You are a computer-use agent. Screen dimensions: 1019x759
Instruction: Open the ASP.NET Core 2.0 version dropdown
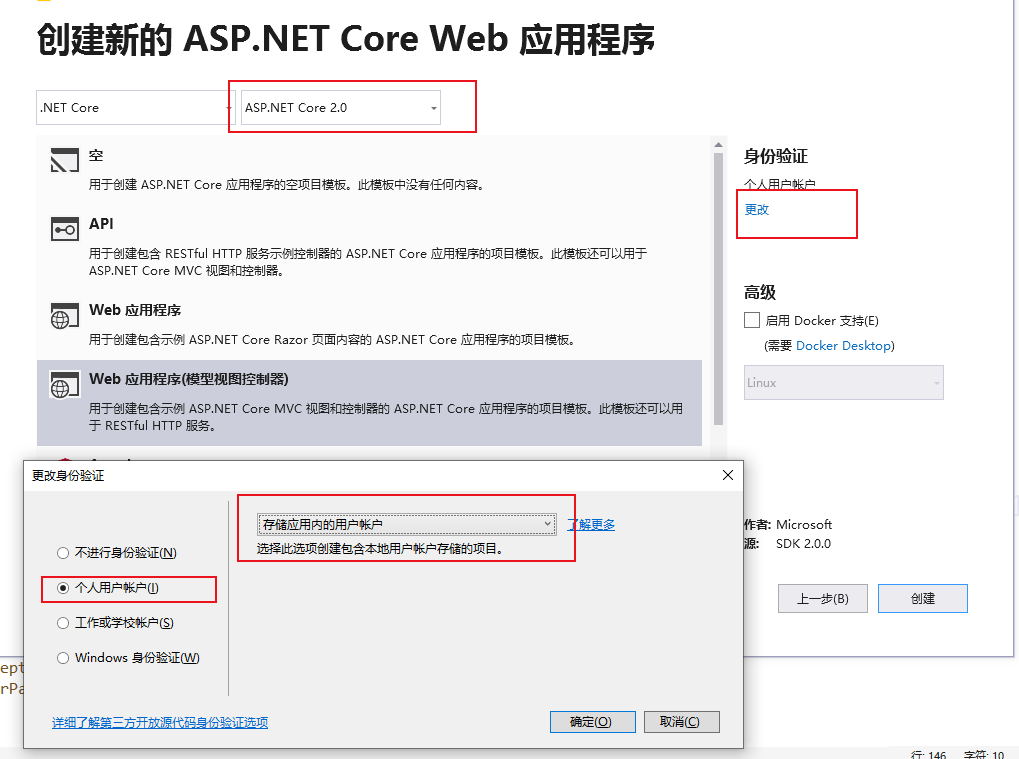(341, 108)
